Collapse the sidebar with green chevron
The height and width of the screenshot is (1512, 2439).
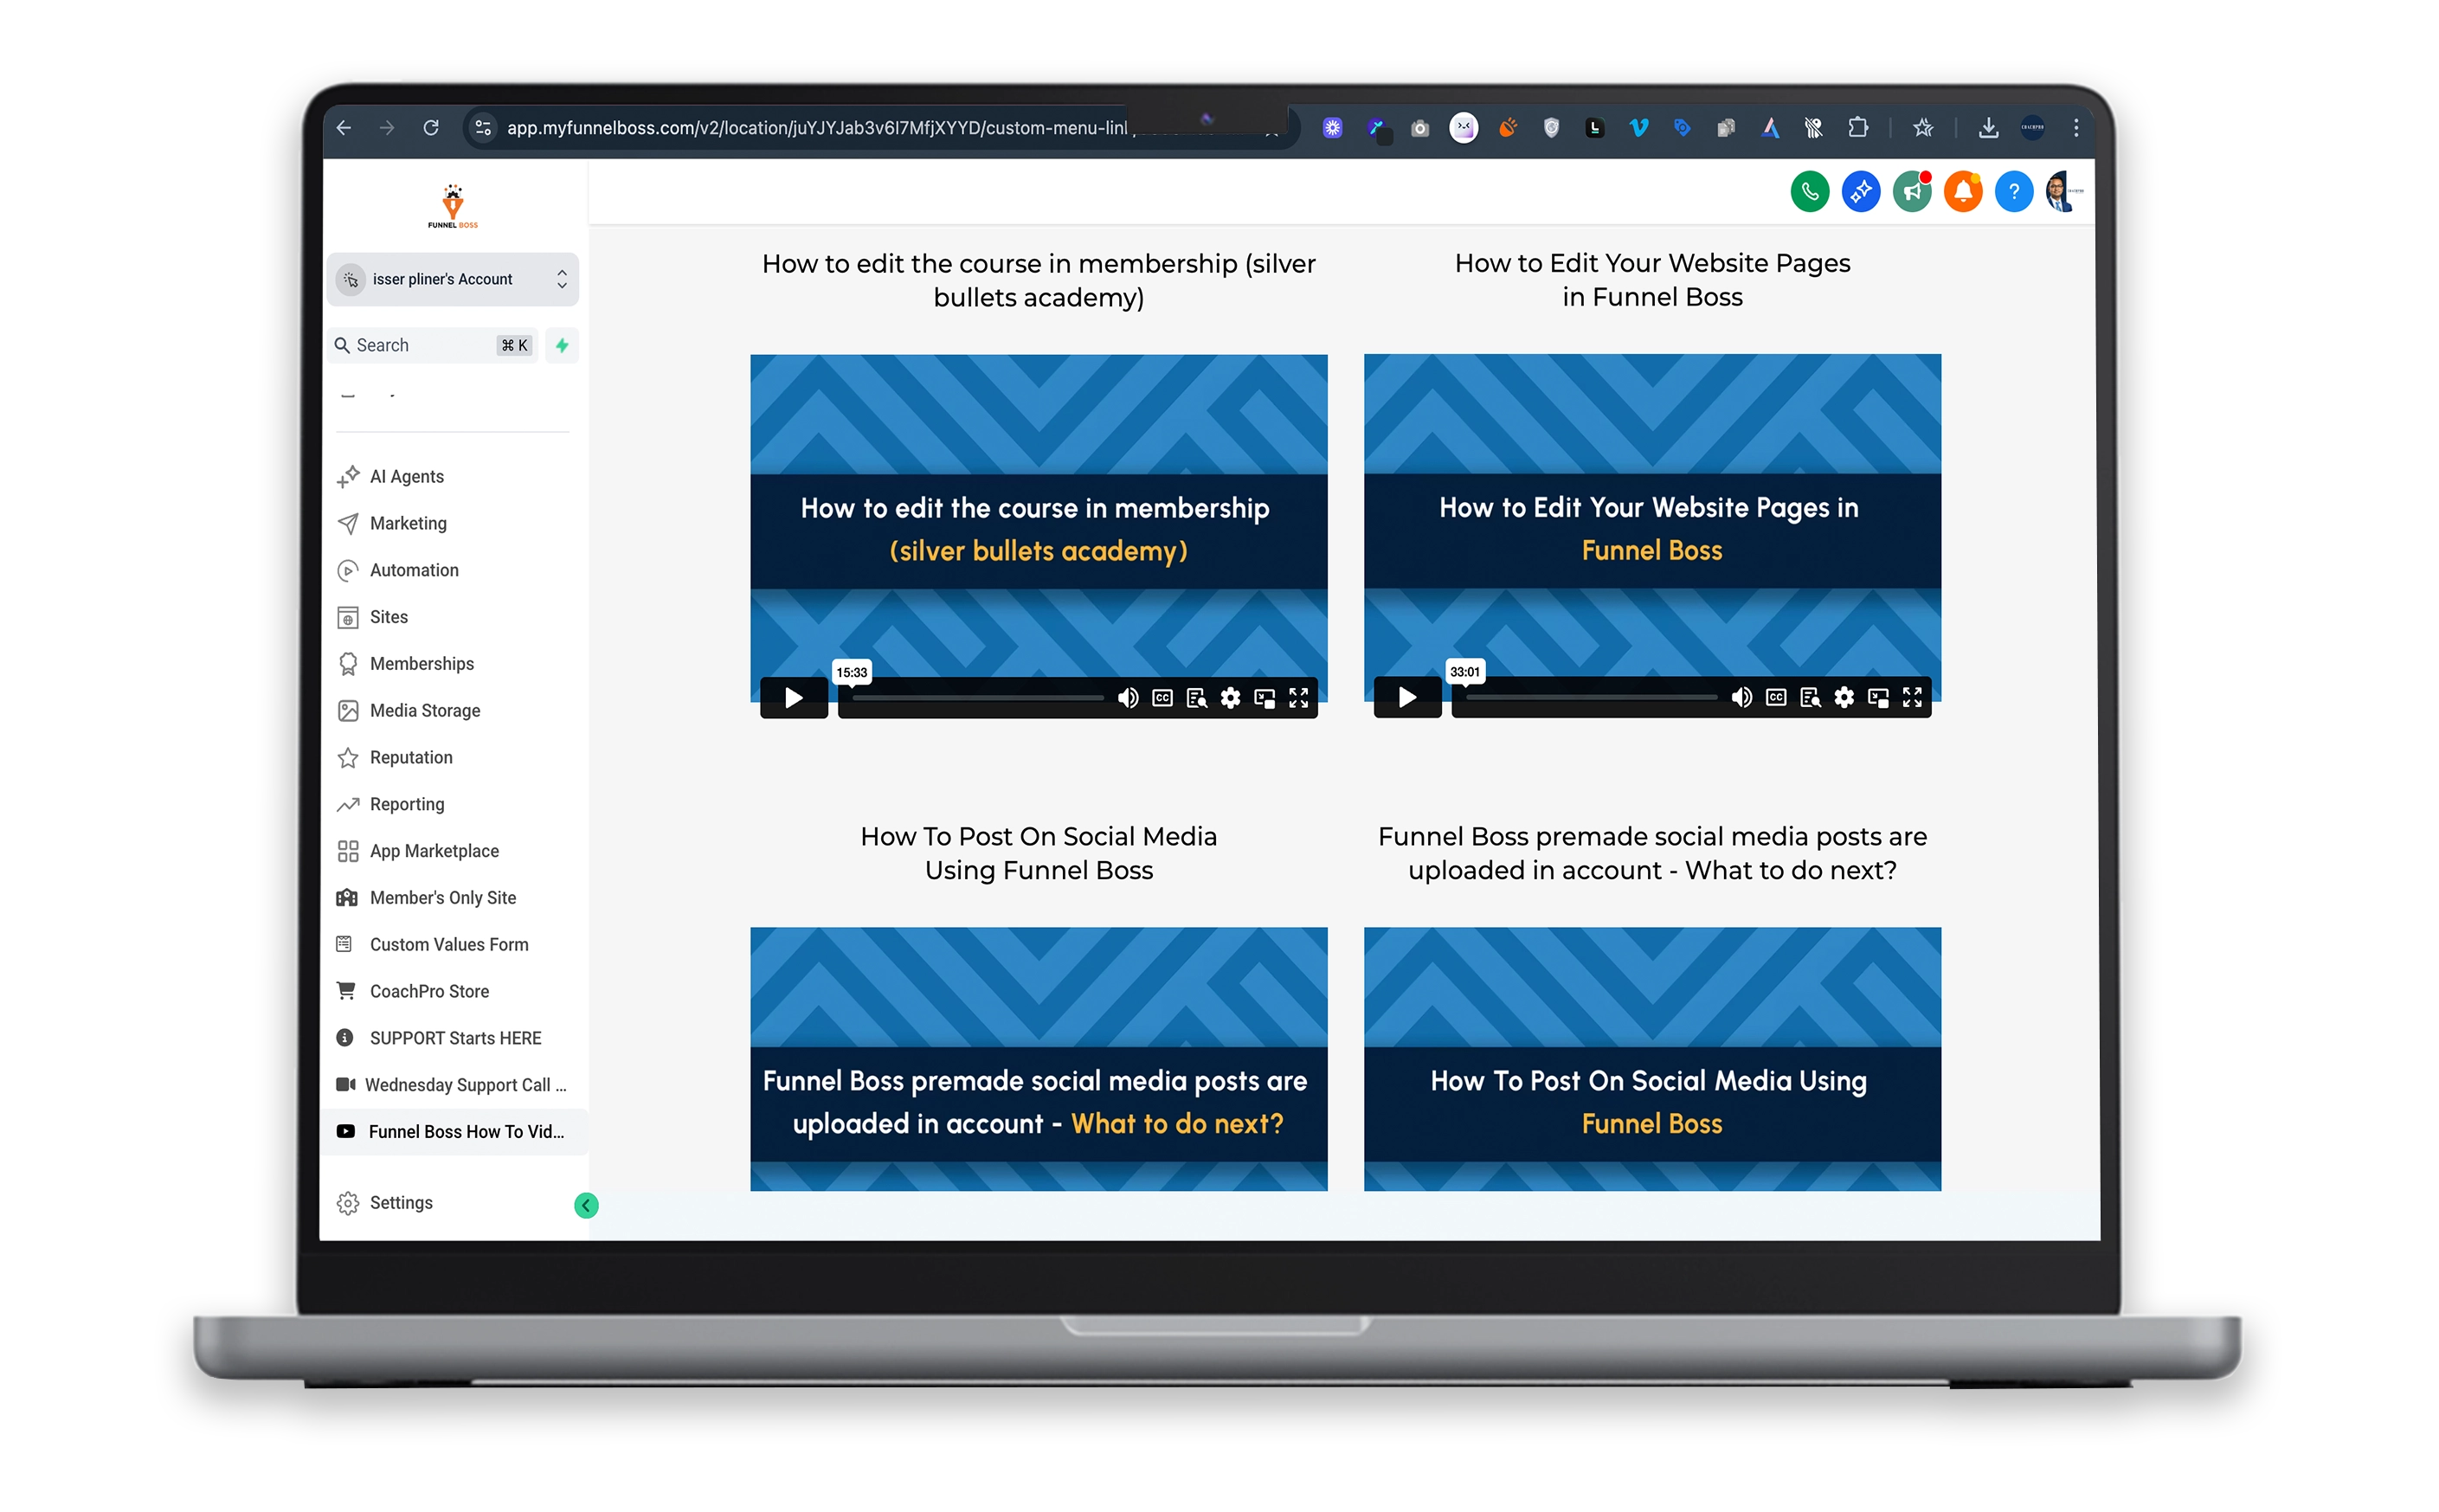586,1205
